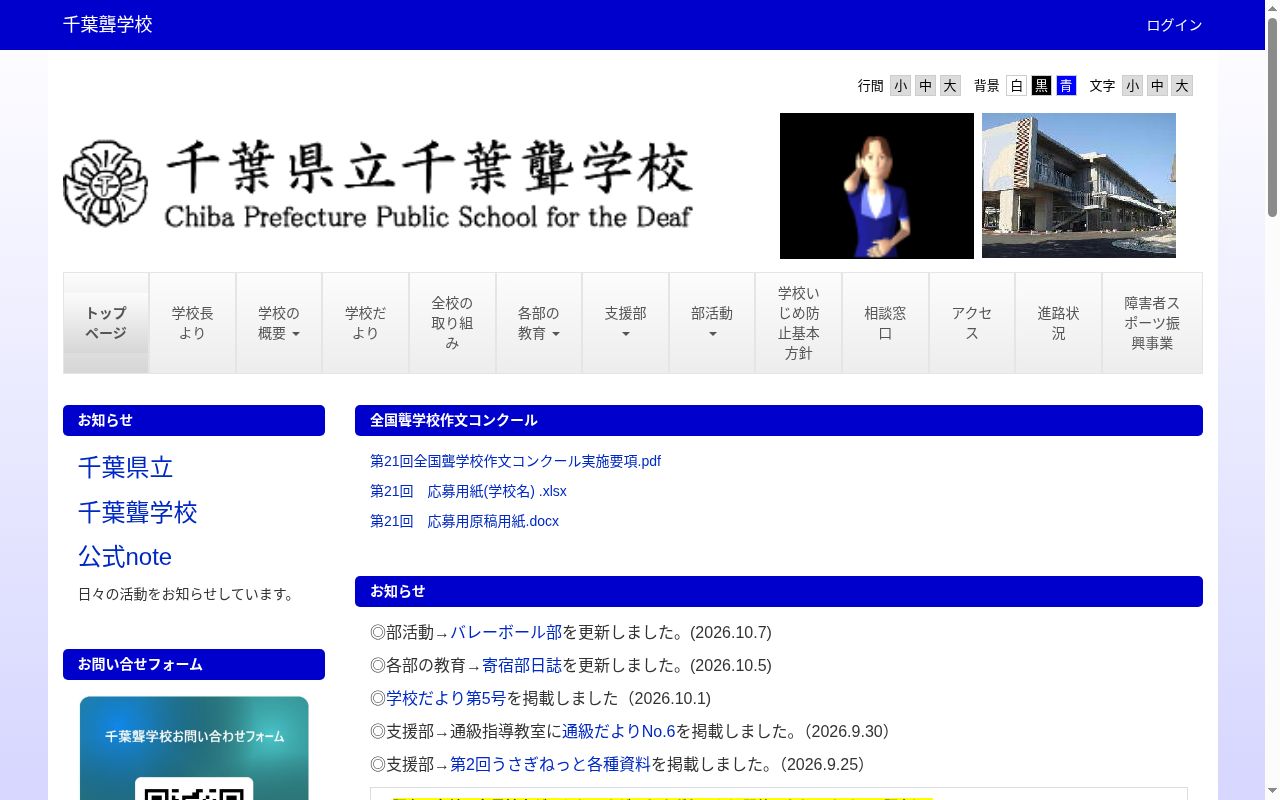Choose the blue (青) background swatch
The image size is (1280, 800).
pos(1066,86)
